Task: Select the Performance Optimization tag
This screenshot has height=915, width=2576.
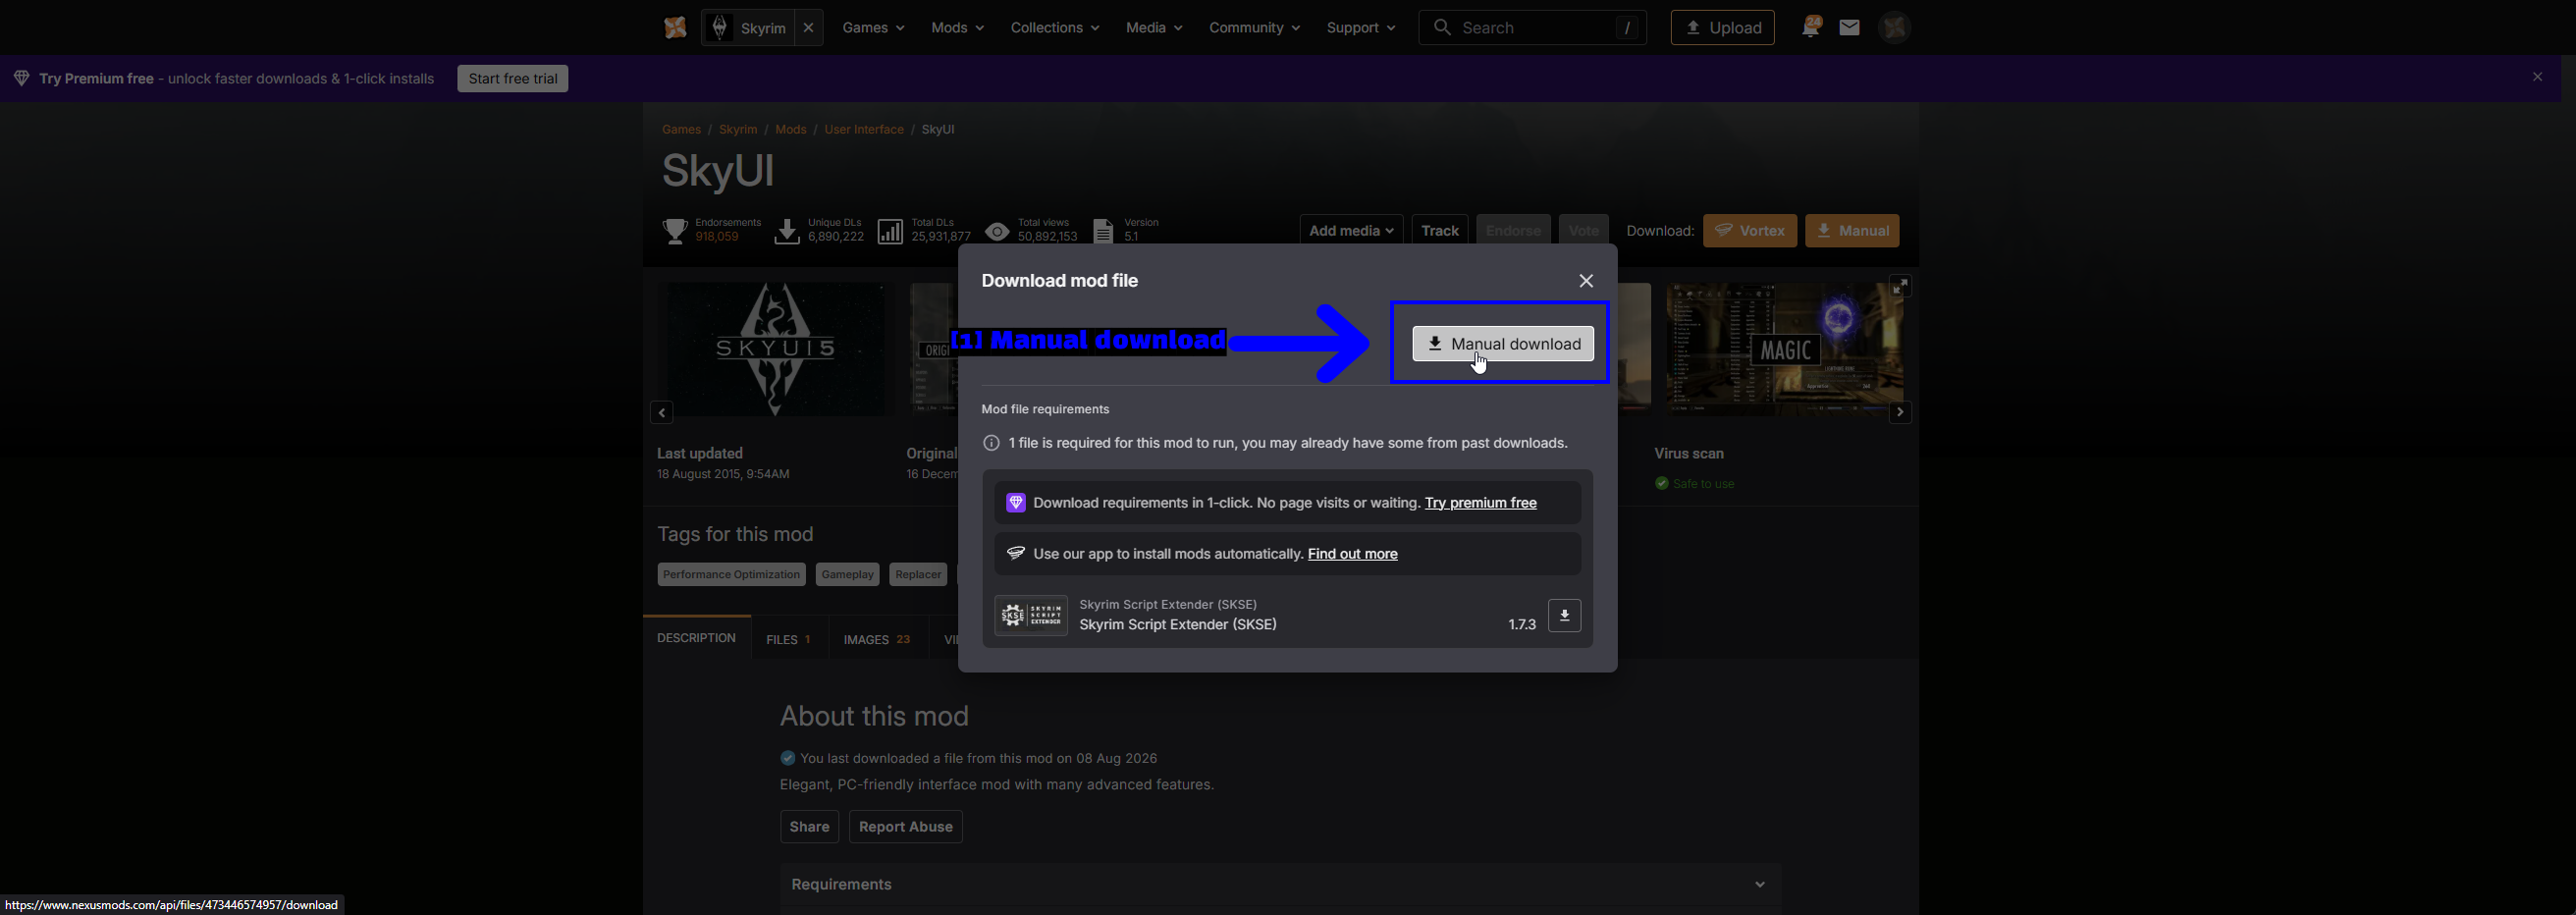Action: [731, 574]
